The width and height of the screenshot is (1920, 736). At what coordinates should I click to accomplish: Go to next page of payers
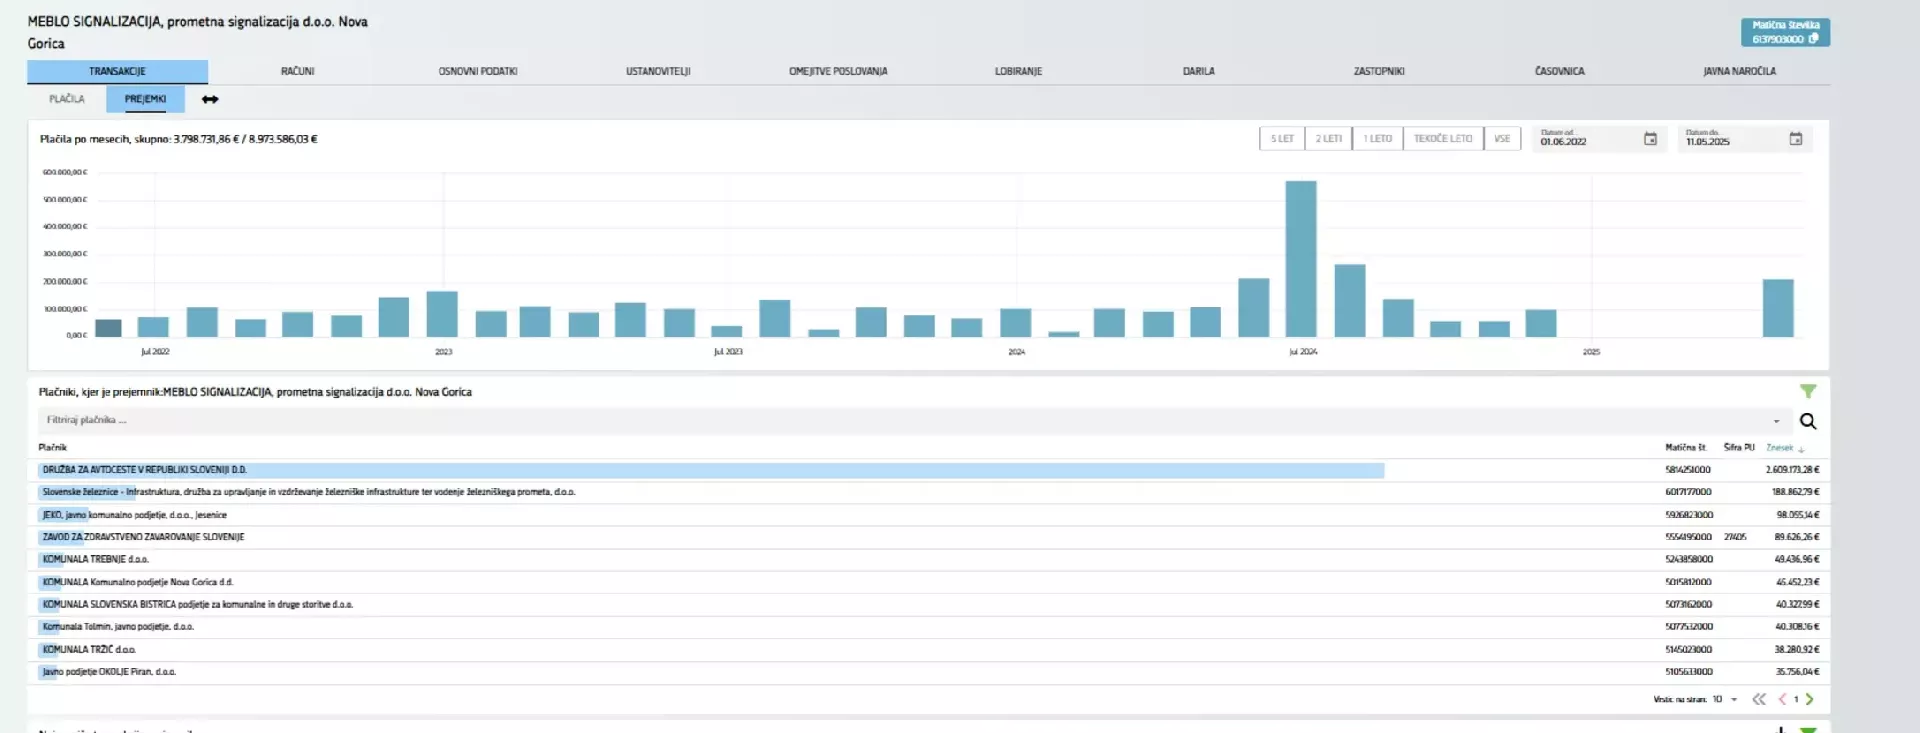tap(1809, 699)
